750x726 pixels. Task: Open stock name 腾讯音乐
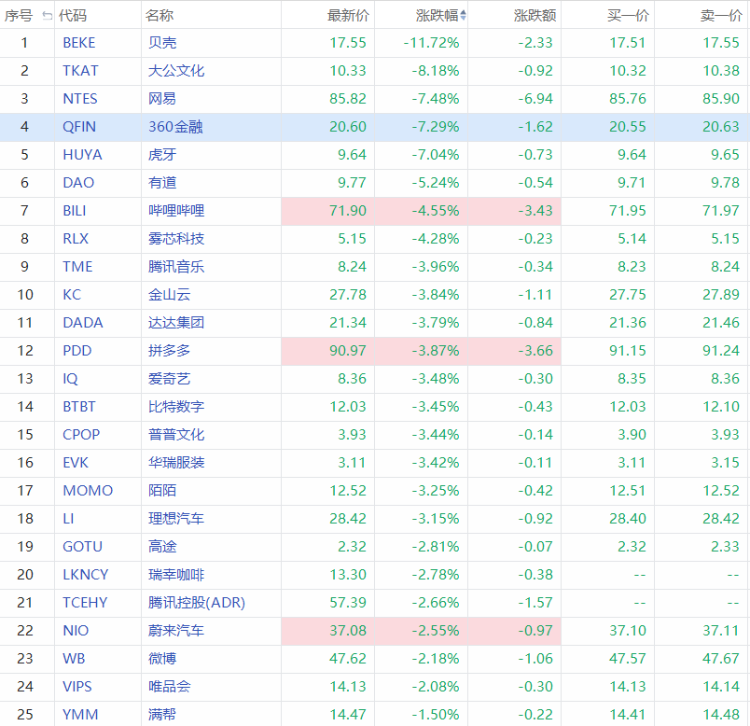(176, 266)
